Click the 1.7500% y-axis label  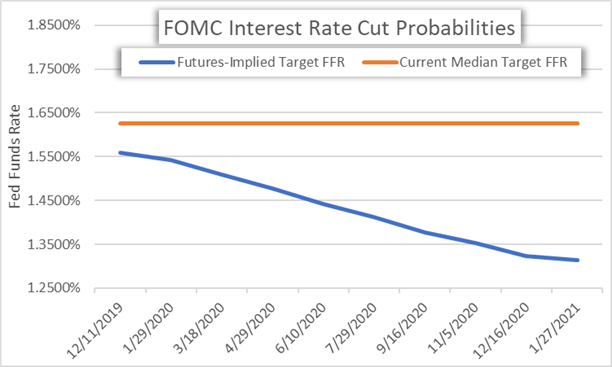coord(53,69)
